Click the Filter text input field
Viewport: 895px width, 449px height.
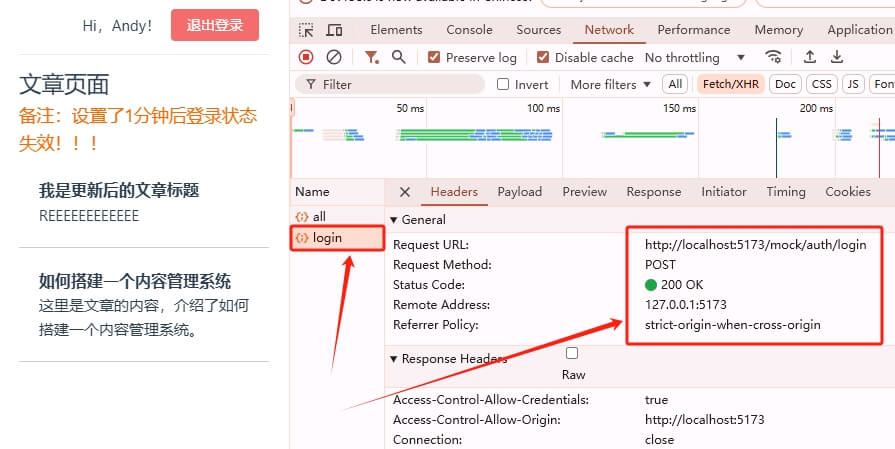click(400, 85)
